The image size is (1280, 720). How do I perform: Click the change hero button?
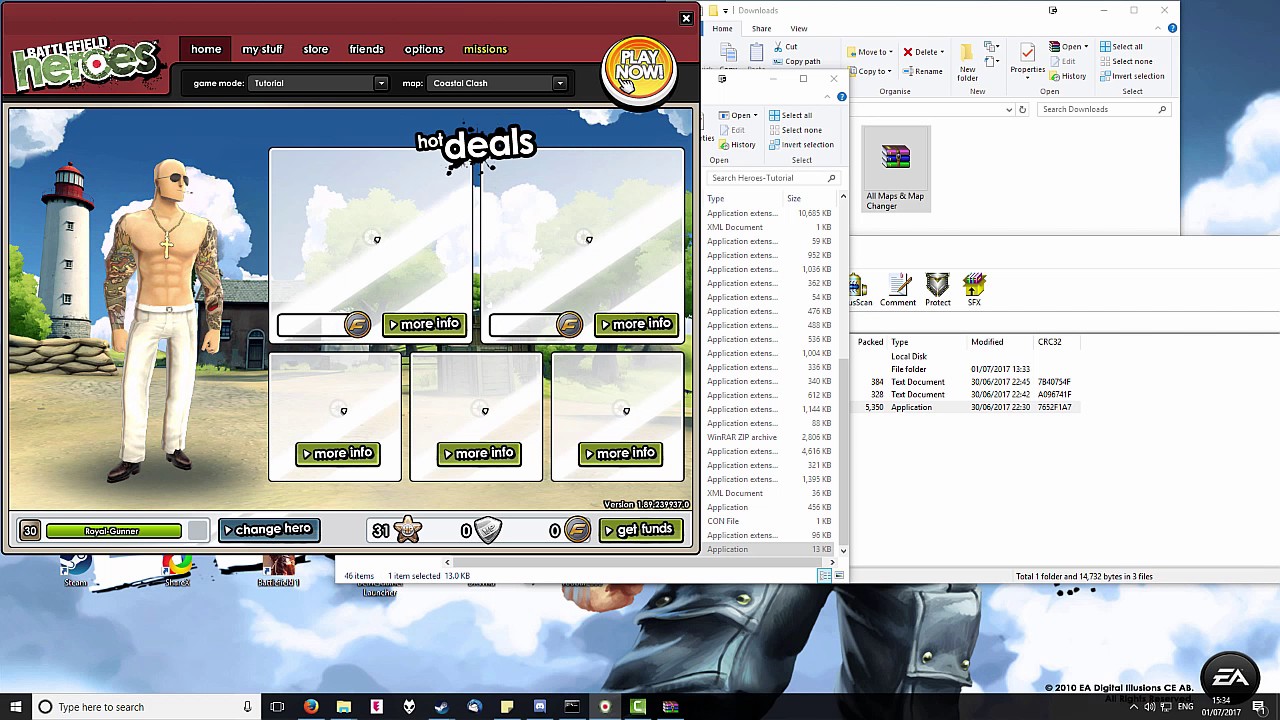coord(268,529)
